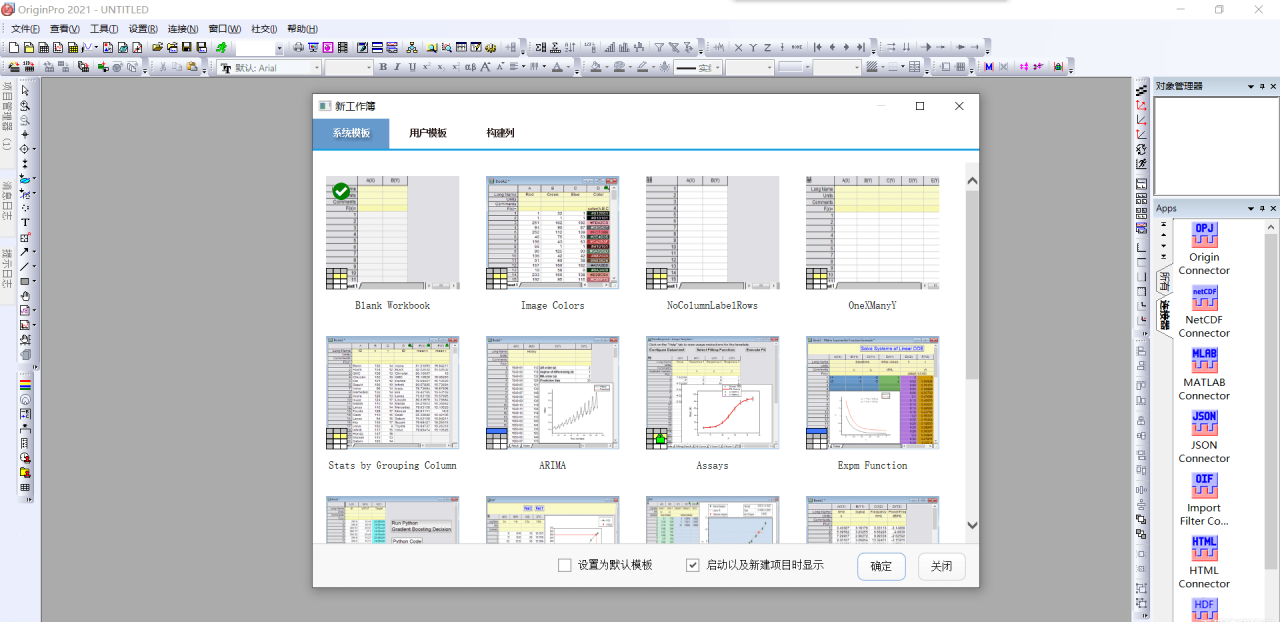Click the Print icon in toolbar
This screenshot has width=1280, height=622.
point(298,47)
